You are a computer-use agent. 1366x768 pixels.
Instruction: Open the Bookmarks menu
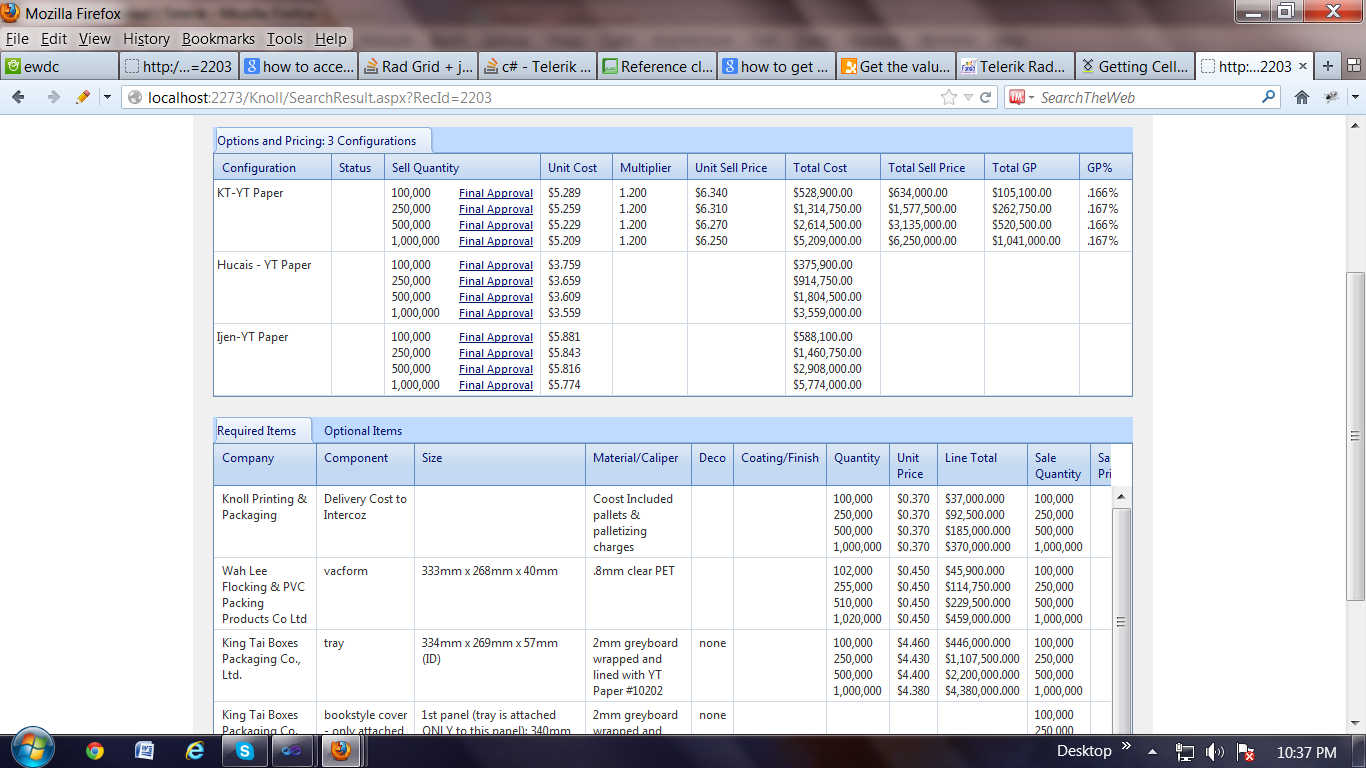[x=219, y=39]
